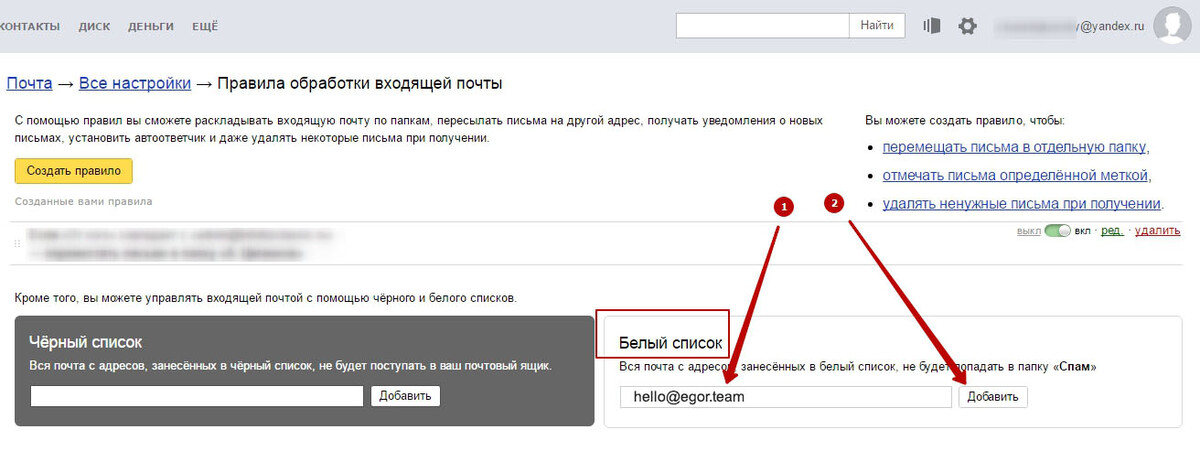Focus the Белый список address input
Screen dimensions: 1200x451
click(x=785, y=397)
